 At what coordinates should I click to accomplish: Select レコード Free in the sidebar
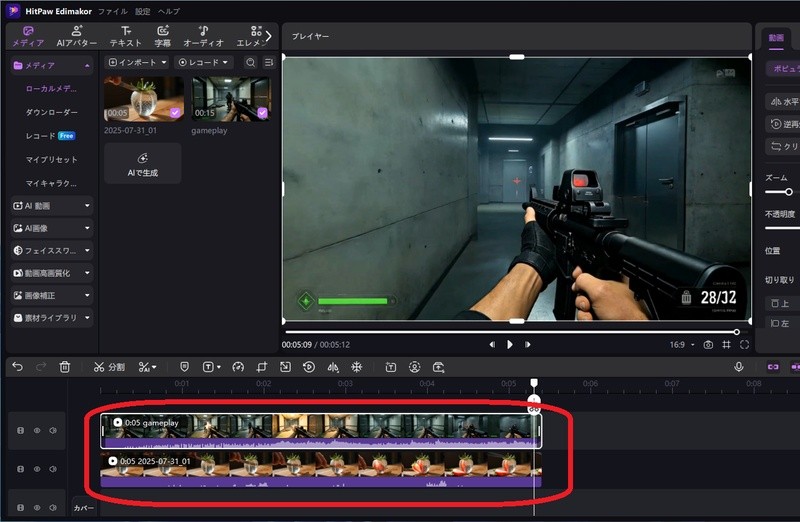point(50,136)
